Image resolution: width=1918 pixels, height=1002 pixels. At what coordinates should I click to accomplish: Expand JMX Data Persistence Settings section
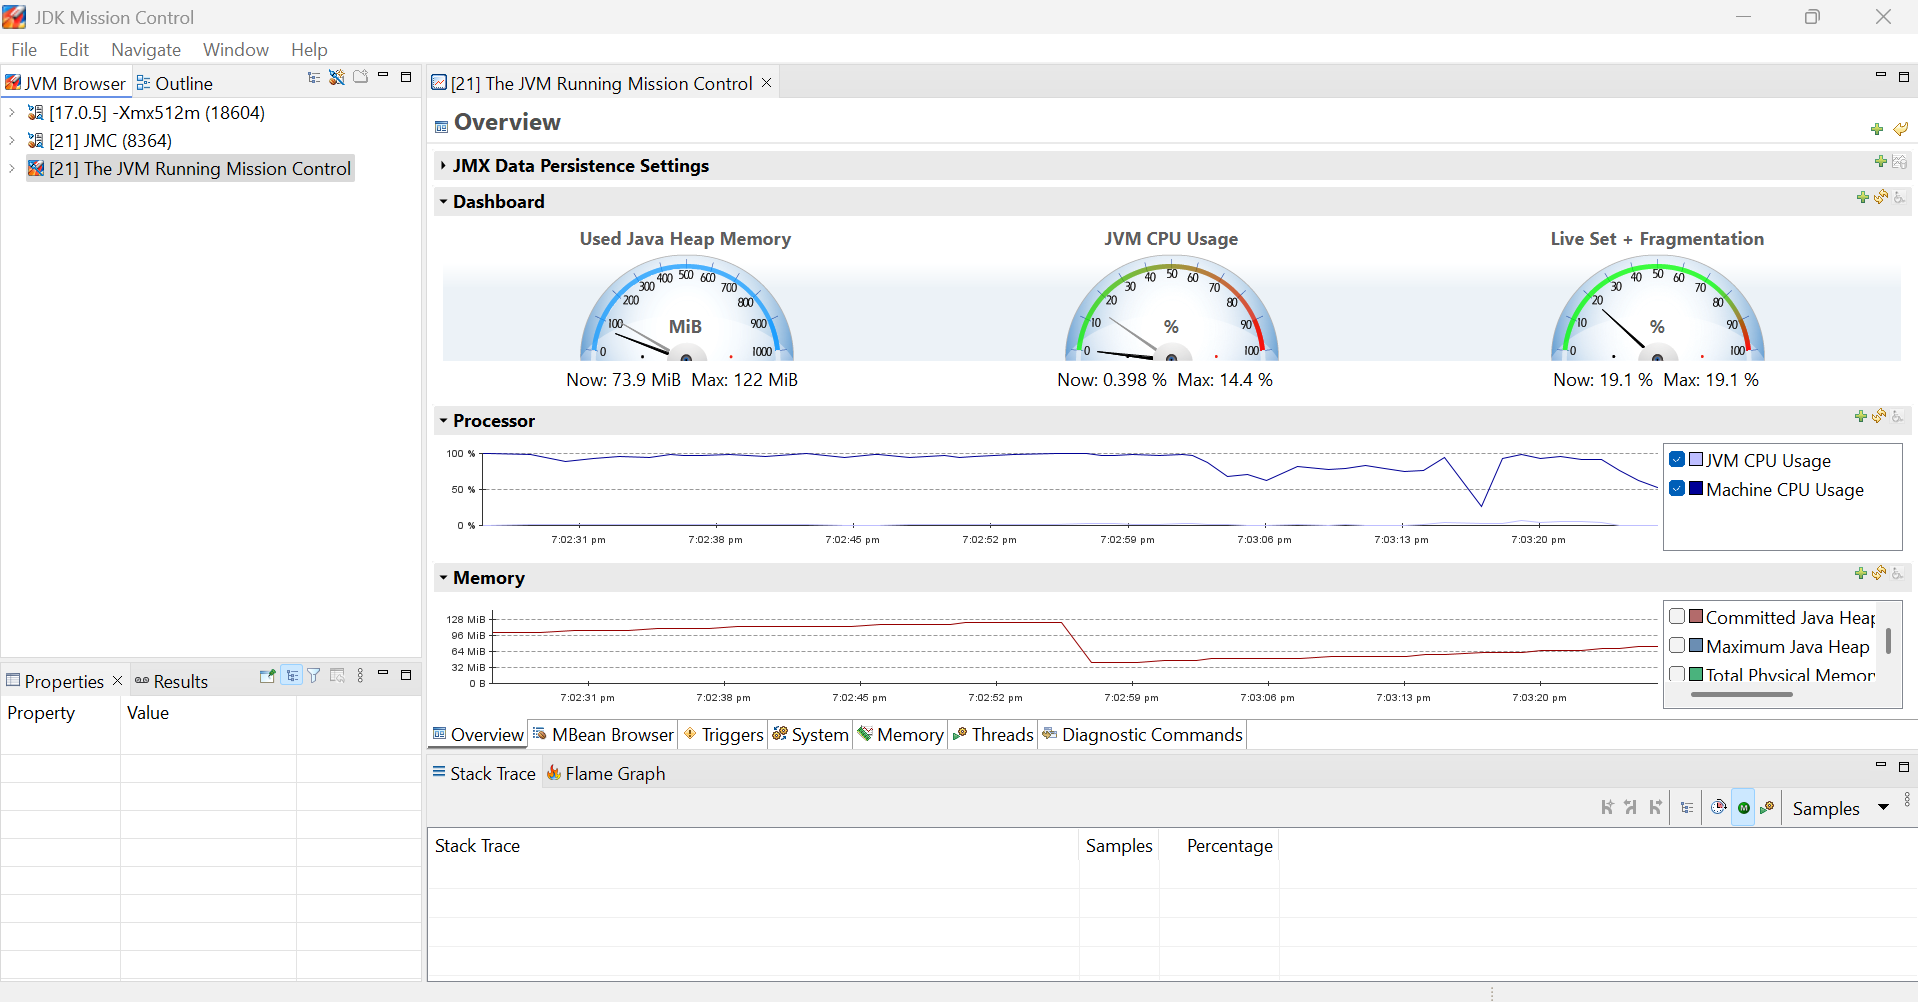pyautogui.click(x=443, y=166)
